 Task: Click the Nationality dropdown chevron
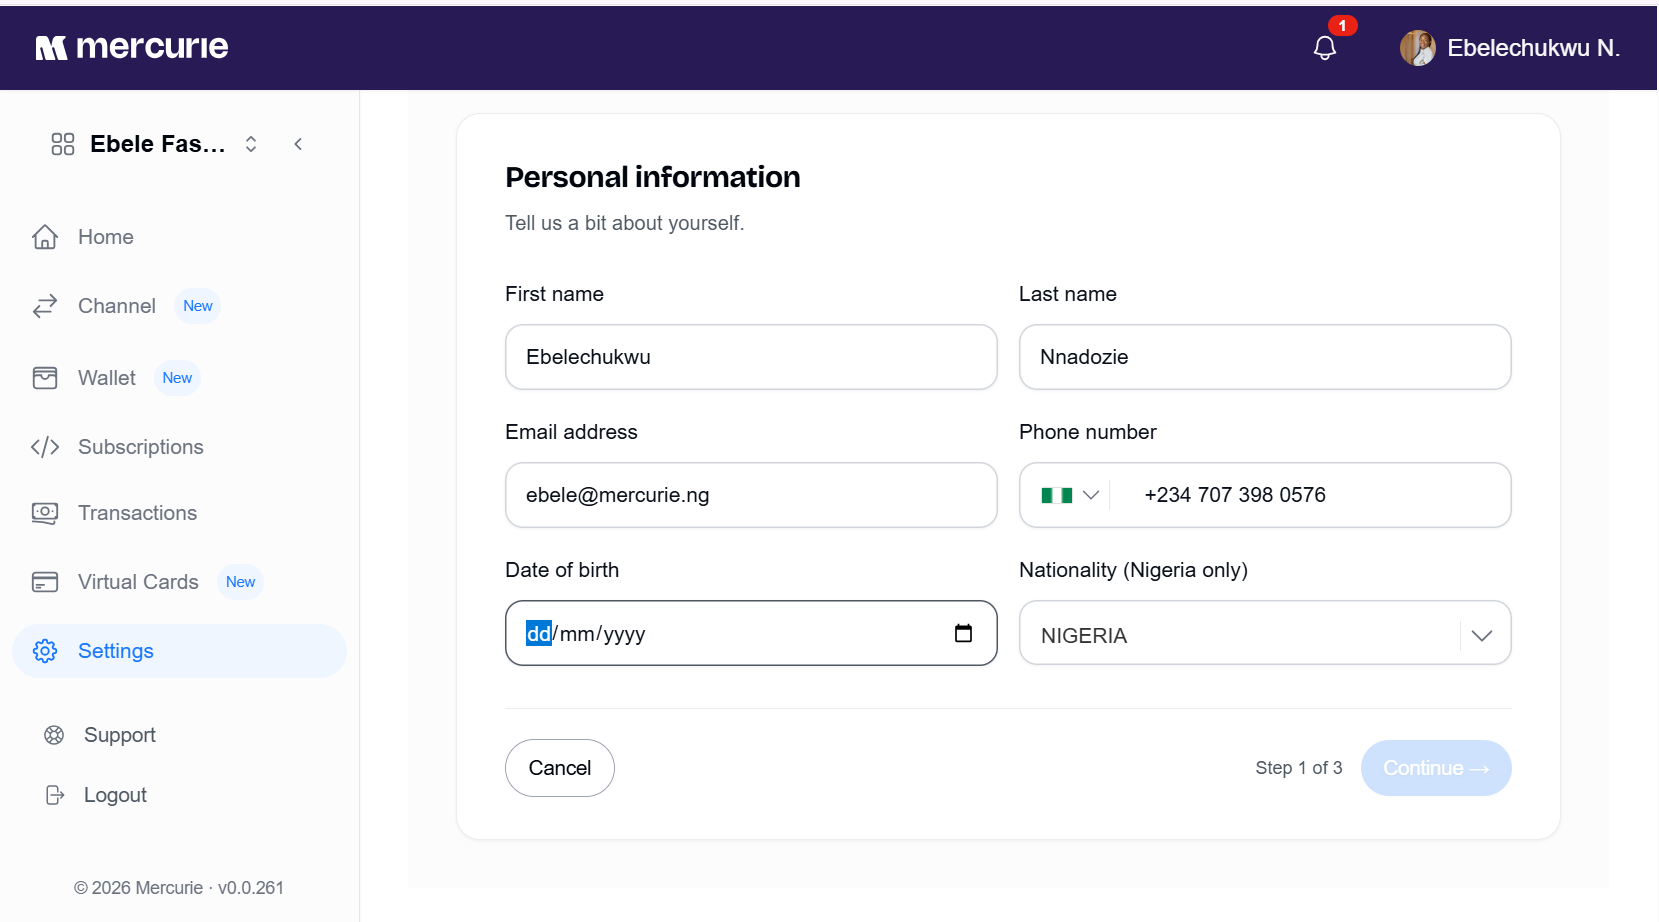click(x=1482, y=635)
